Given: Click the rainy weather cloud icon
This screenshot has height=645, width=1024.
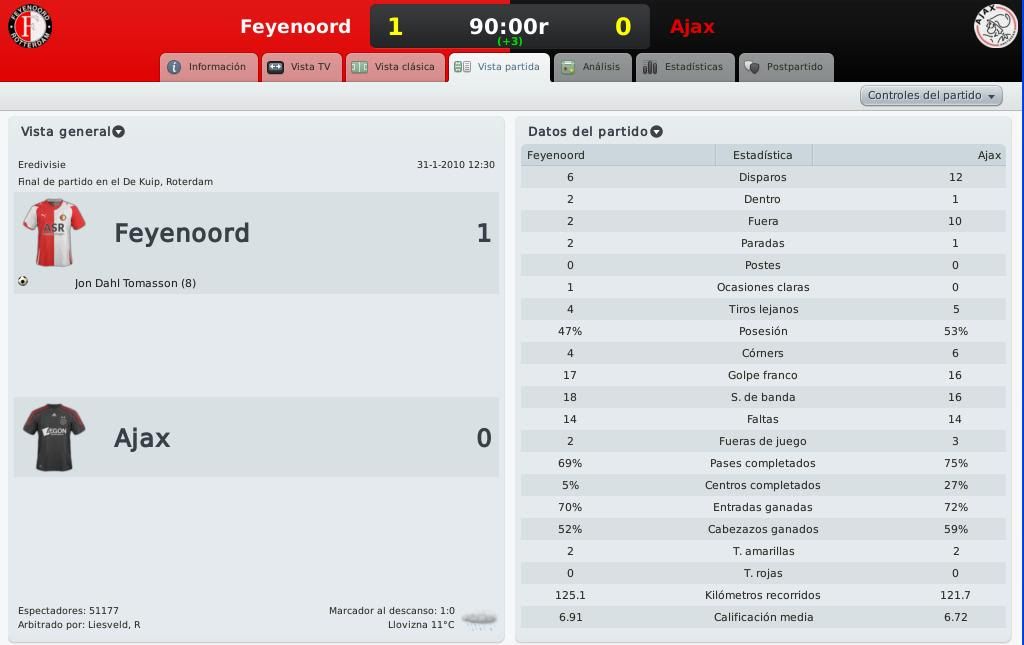Looking at the screenshot, I should (479, 618).
